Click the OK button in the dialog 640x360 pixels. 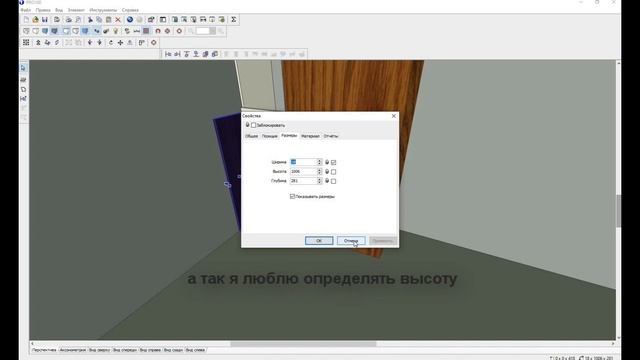319,241
